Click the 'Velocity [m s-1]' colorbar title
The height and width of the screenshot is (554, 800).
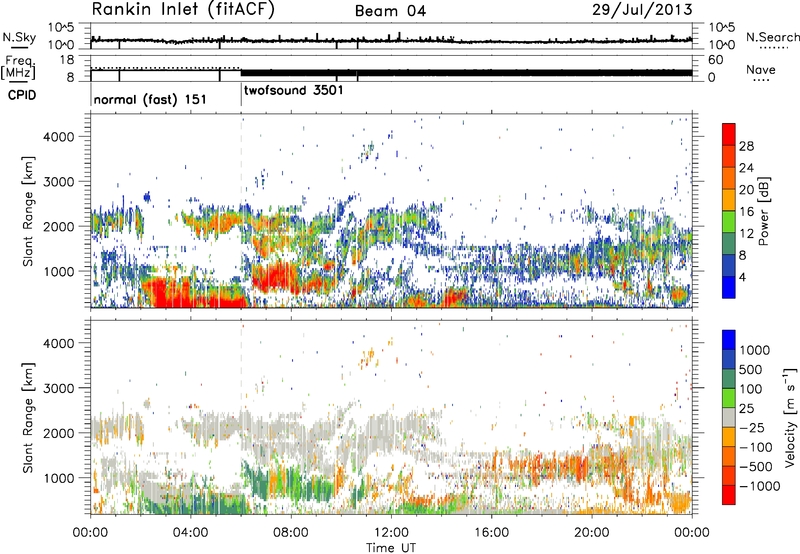pos(790,417)
